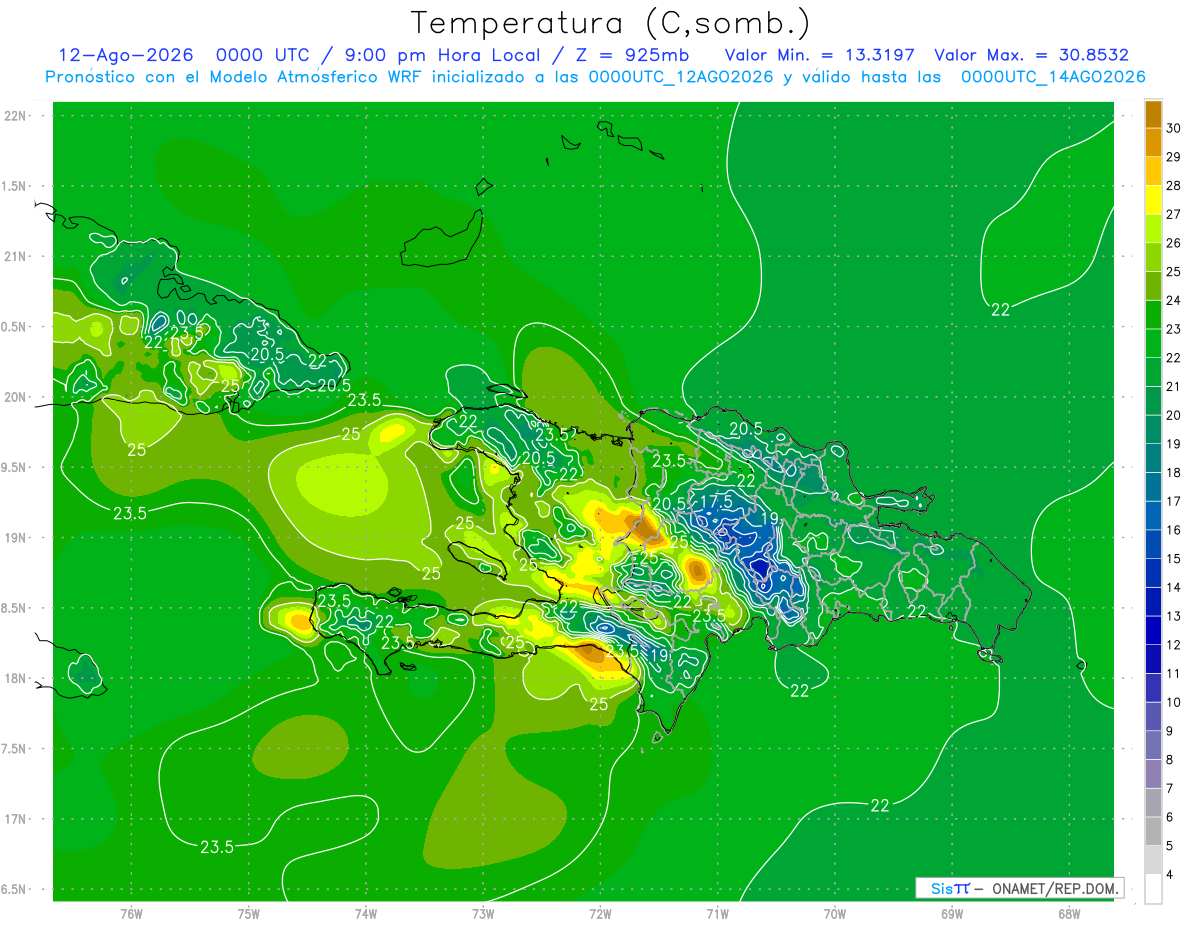Click the legend value '13' on color bar
The height and width of the screenshot is (927, 1200).
tap(1174, 616)
